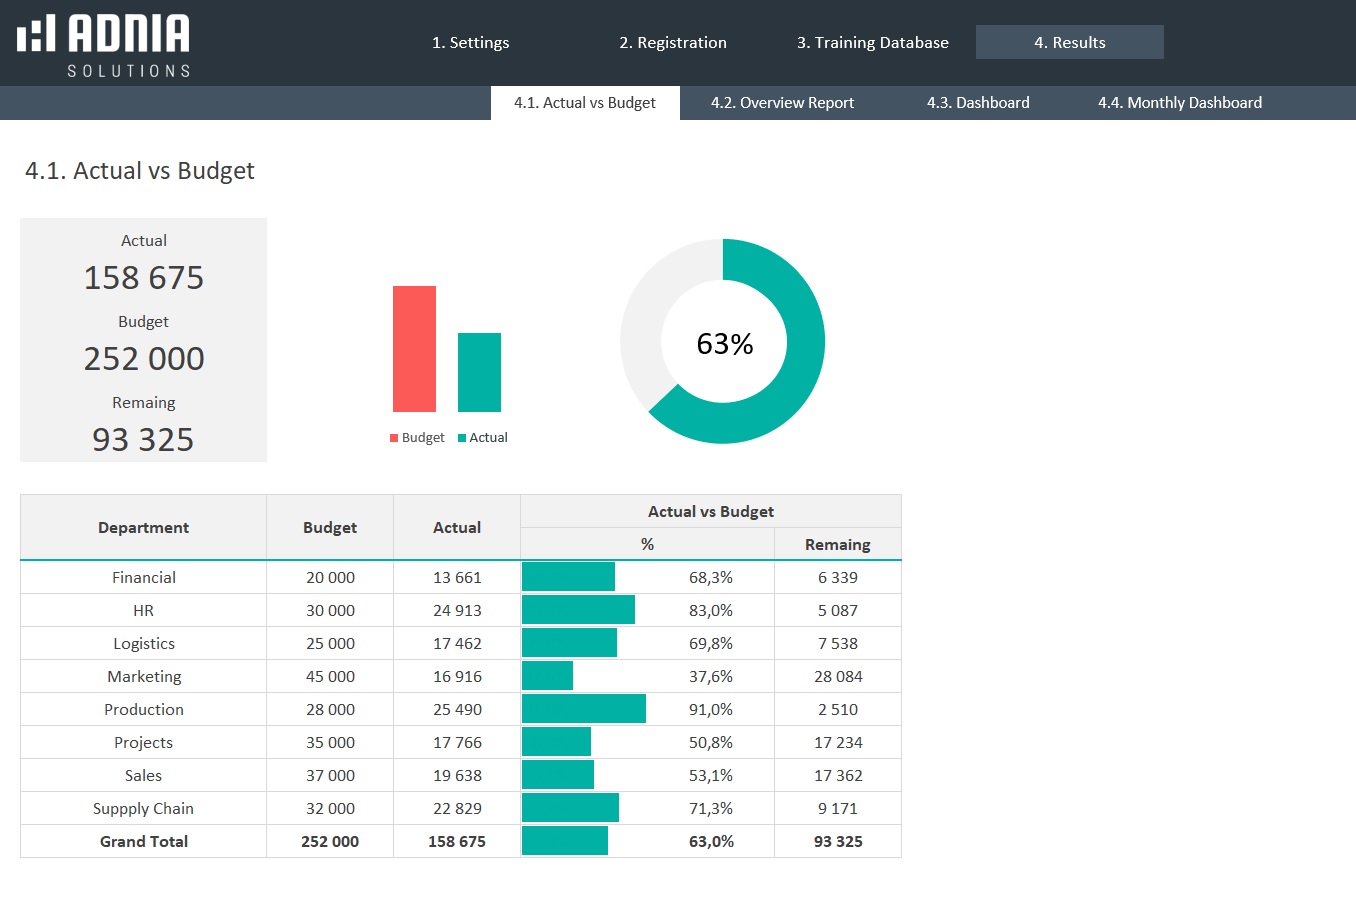1356x910 pixels.
Task: Select the HR budget cell 30 000
Action: point(330,610)
